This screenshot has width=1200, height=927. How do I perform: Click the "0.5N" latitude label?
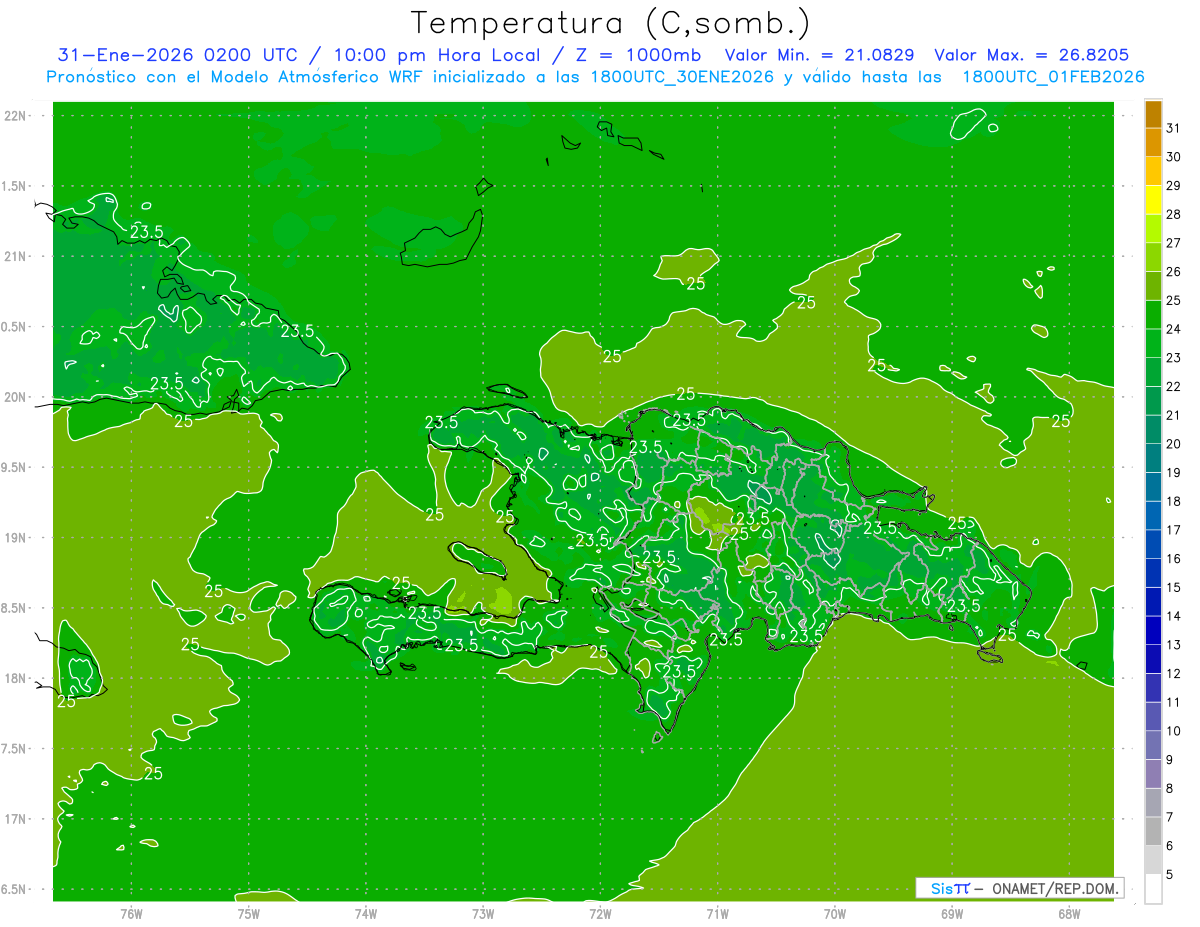[15, 327]
